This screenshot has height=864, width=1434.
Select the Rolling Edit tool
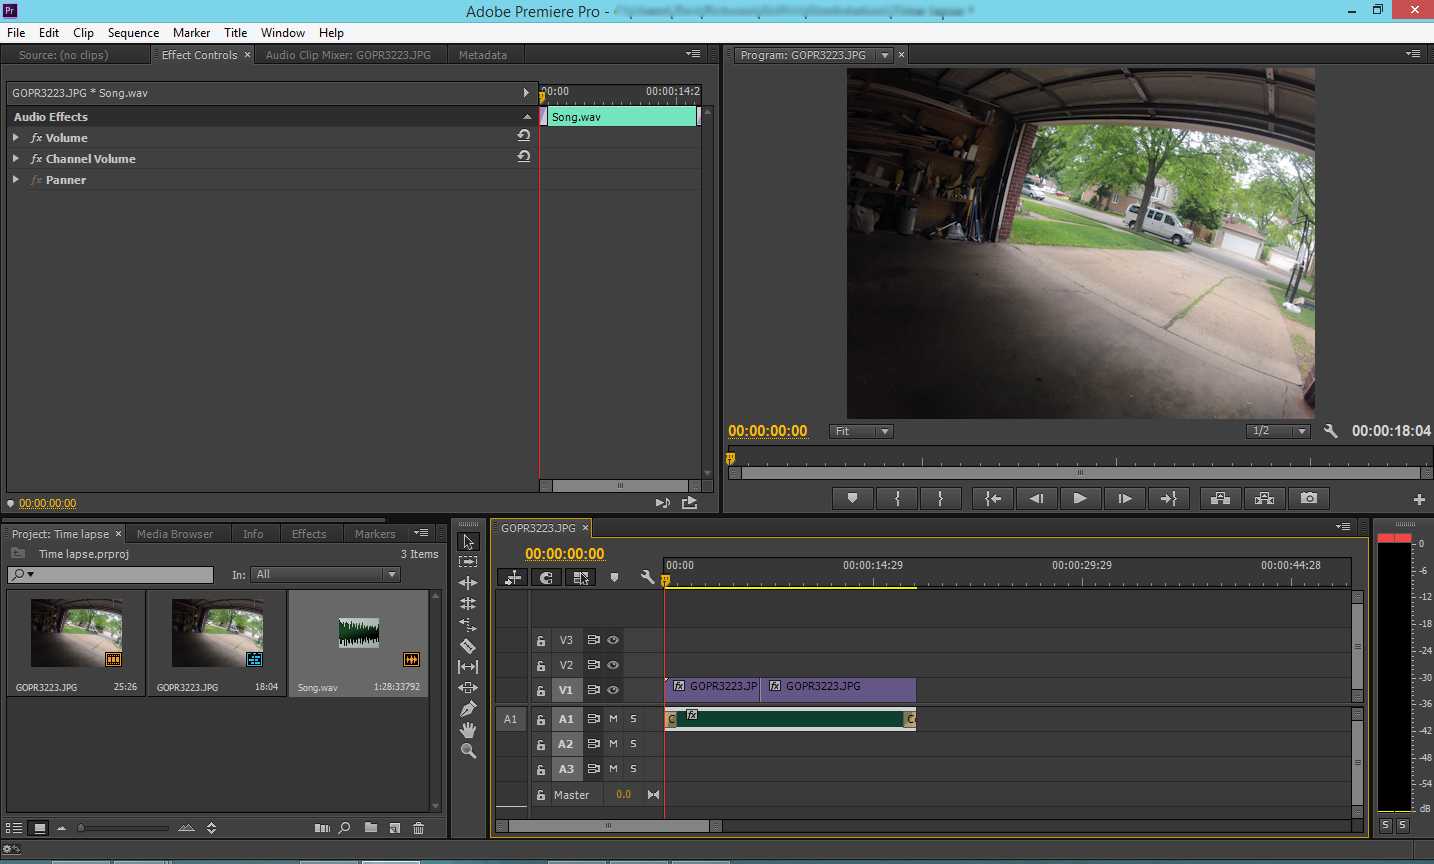[468, 604]
